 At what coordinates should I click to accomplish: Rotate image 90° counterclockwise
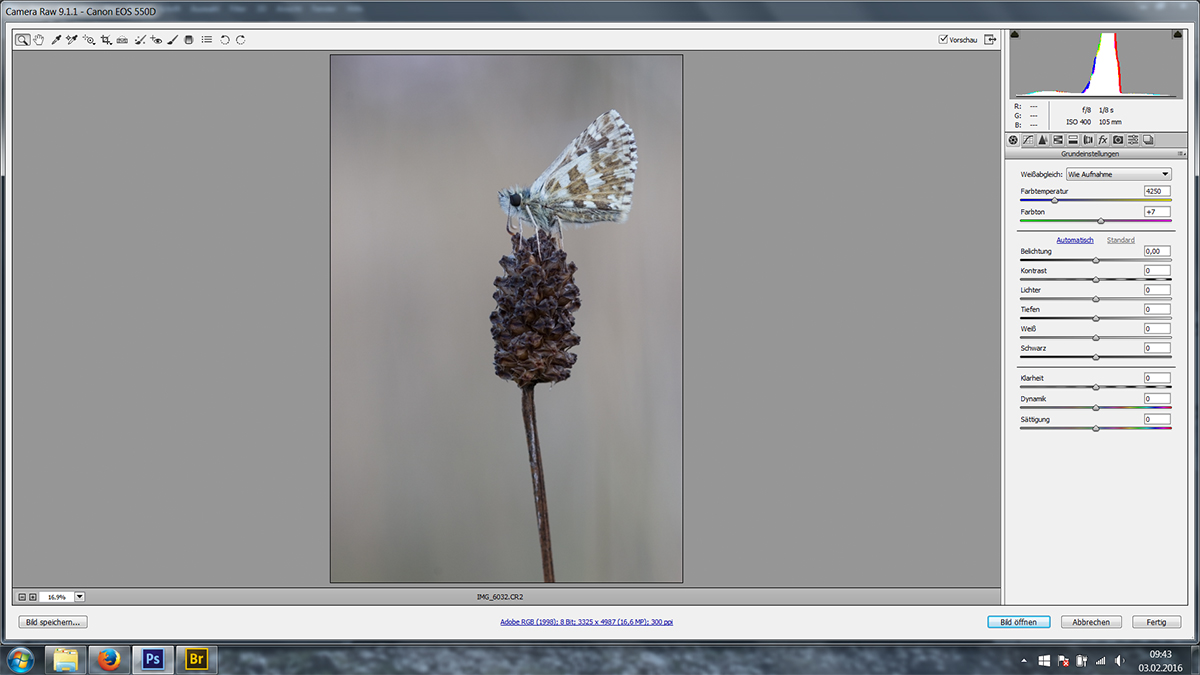pyautogui.click(x=224, y=40)
